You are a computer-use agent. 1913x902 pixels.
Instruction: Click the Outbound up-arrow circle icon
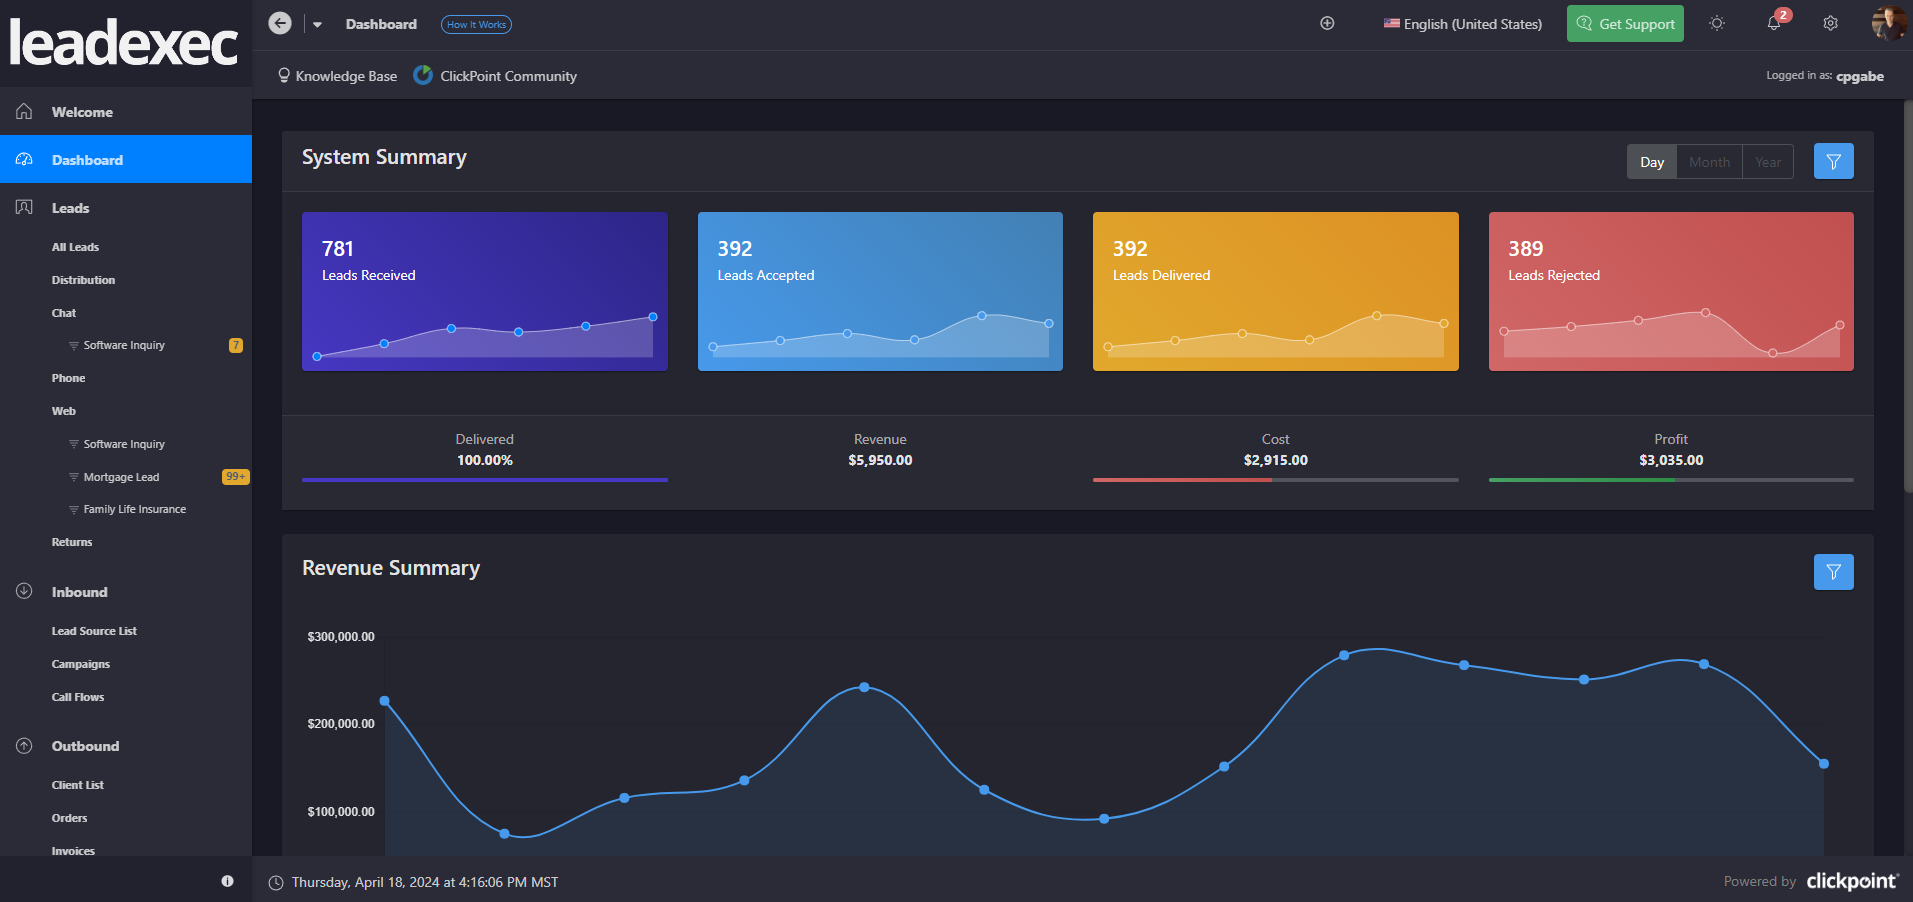coord(24,746)
